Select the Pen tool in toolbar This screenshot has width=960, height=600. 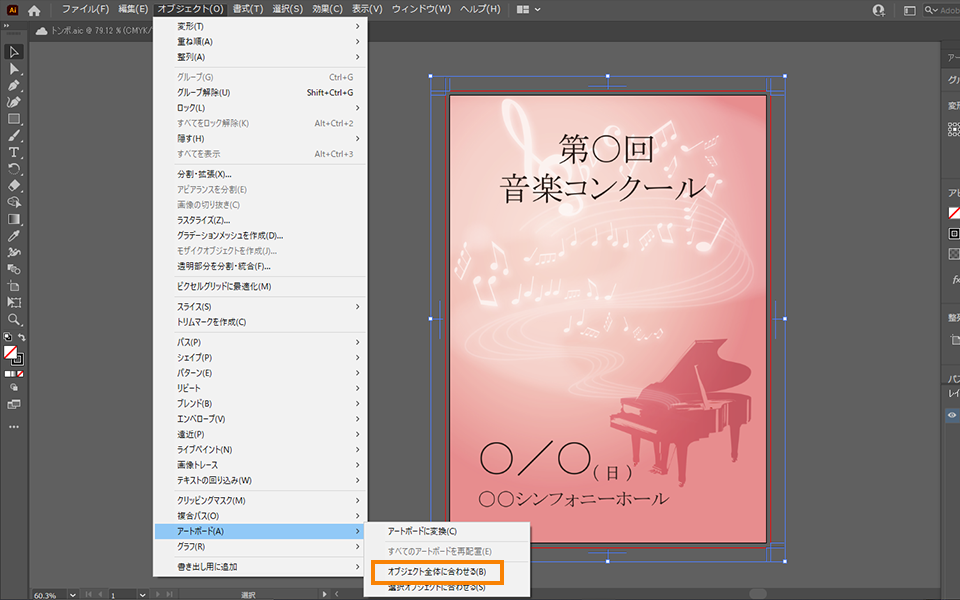coord(14,85)
